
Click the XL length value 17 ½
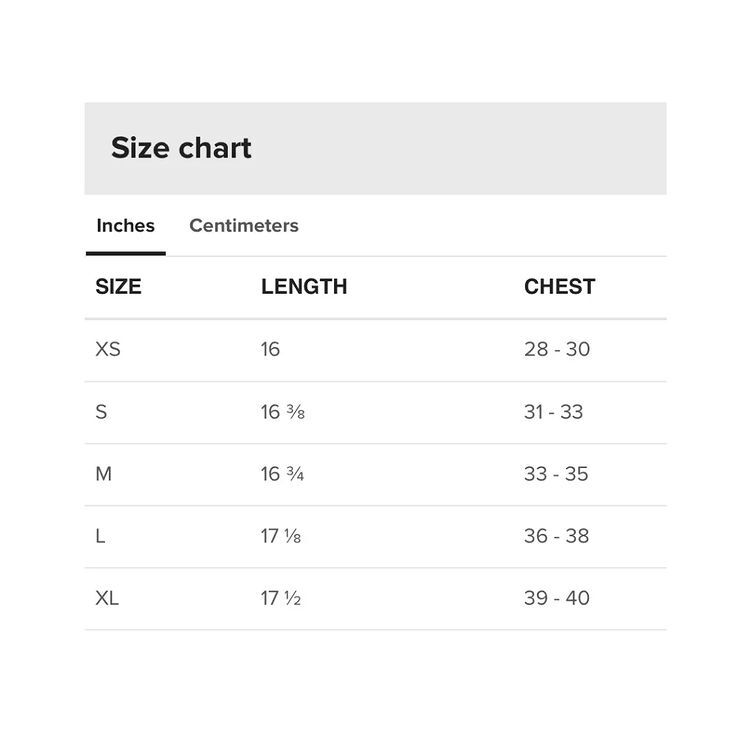click(x=281, y=598)
